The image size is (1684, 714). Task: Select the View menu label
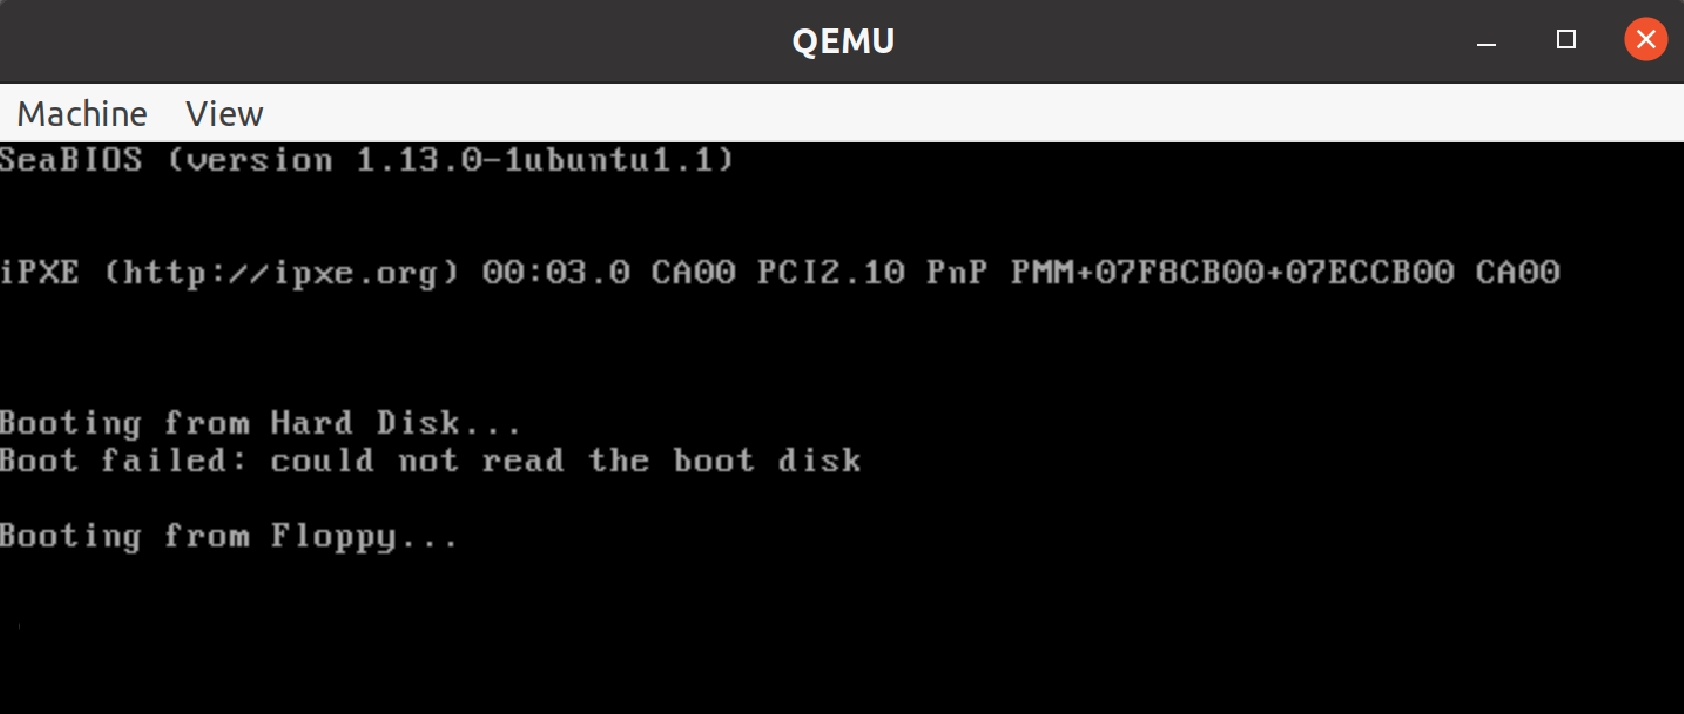click(223, 113)
